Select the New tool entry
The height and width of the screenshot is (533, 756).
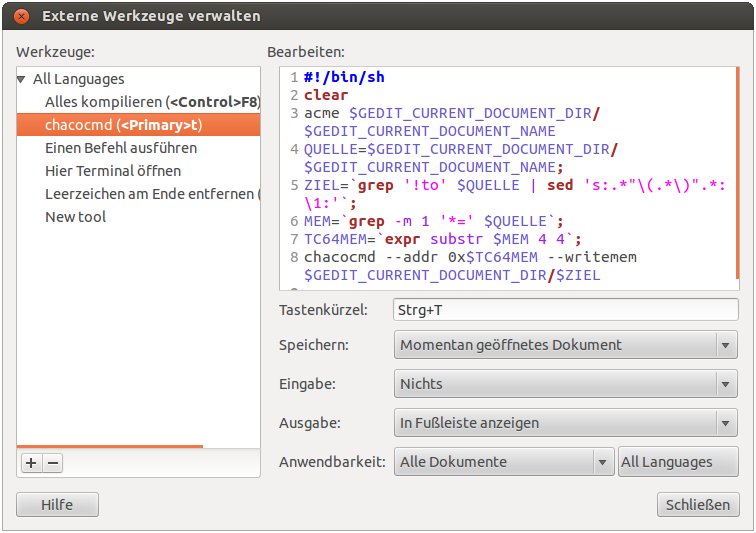[76, 217]
